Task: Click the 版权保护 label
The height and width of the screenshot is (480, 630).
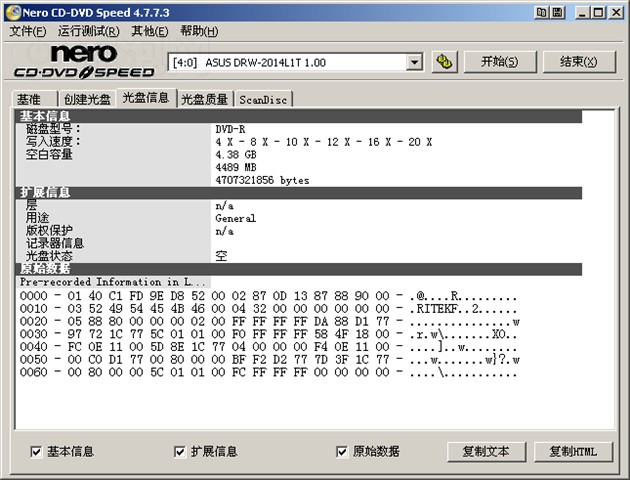Action: (49, 231)
